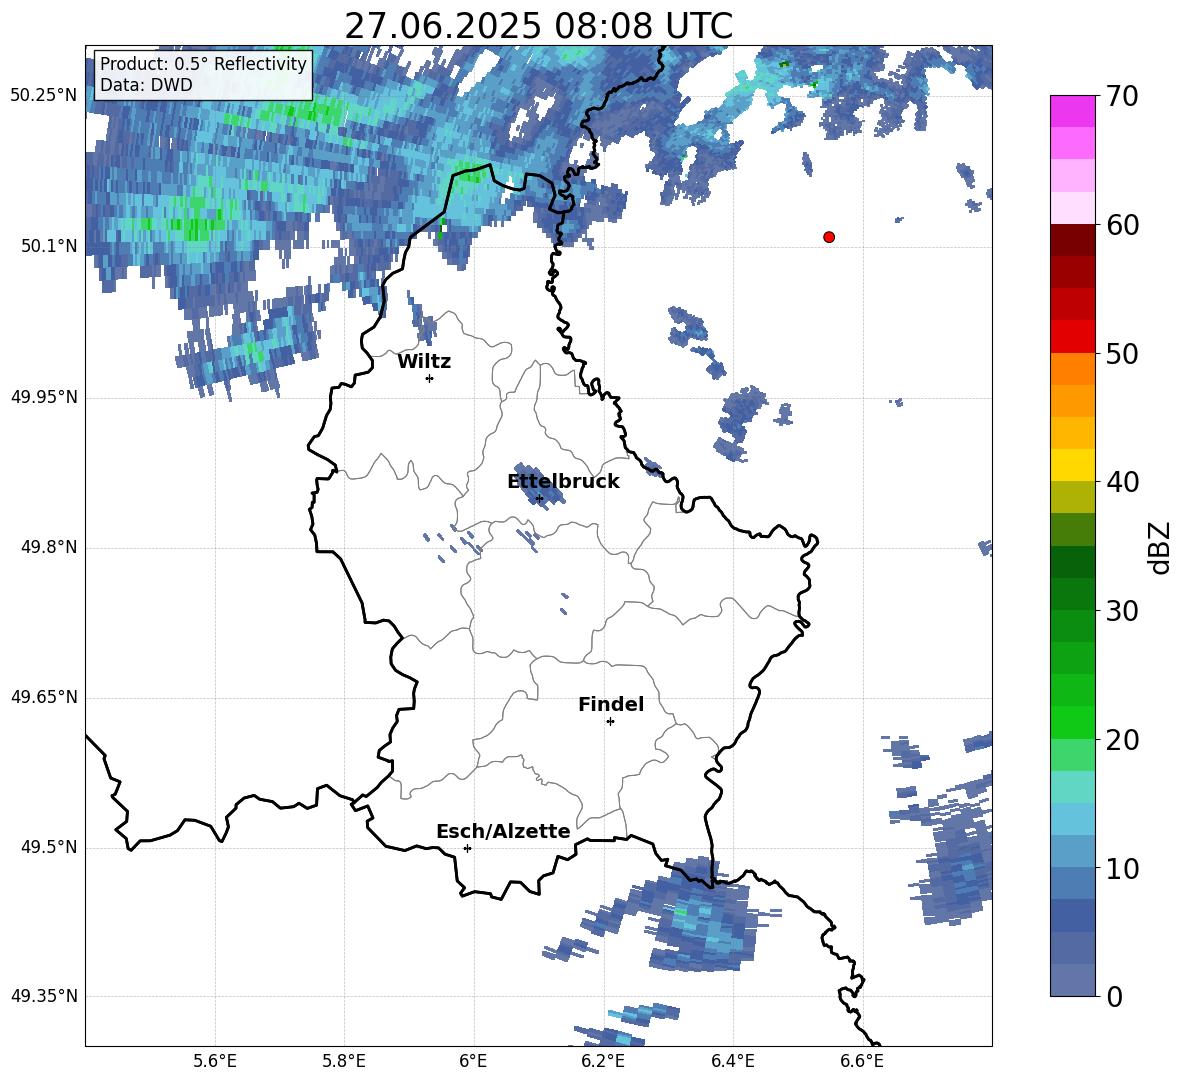Image resolution: width=1184 pixels, height=1081 pixels.
Task: Pick the bright red swatch just above 50
Action: (x=1072, y=337)
